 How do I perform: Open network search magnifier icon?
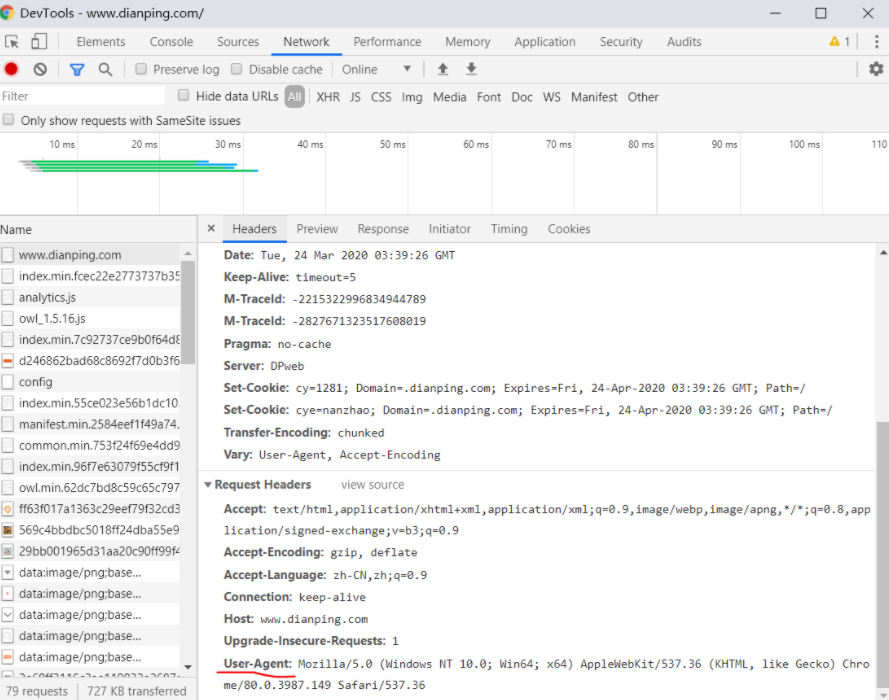(105, 69)
